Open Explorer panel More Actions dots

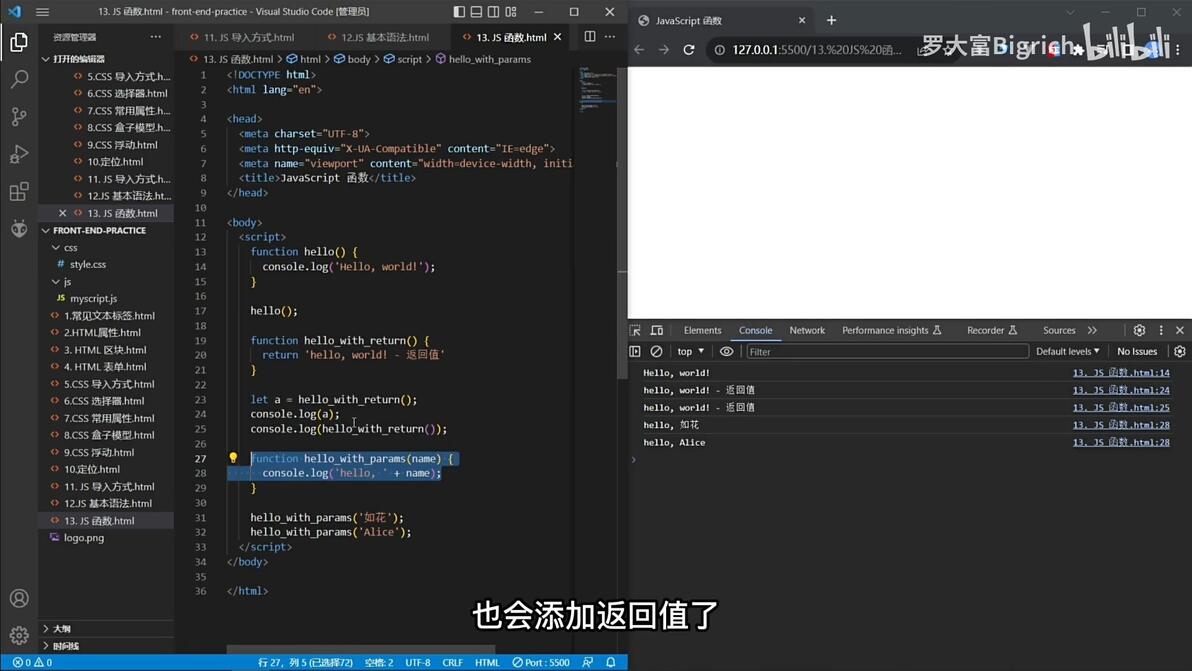(156, 36)
